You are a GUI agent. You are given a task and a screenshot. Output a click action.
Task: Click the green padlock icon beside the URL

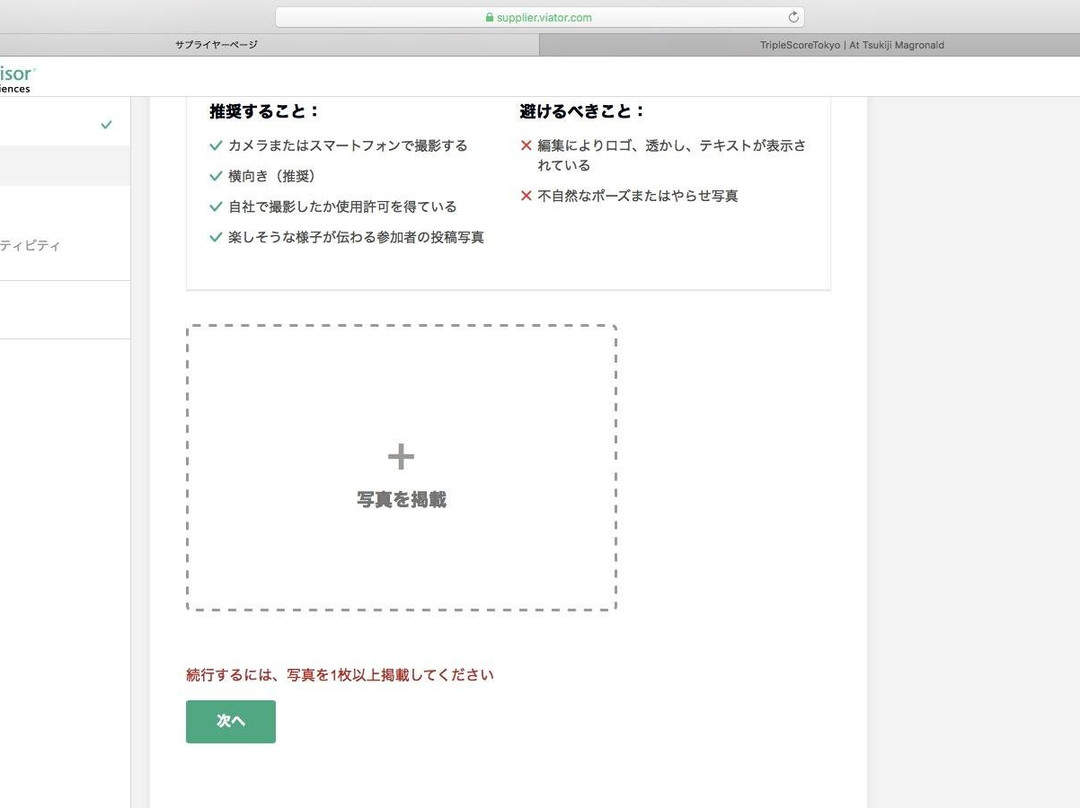pyautogui.click(x=489, y=17)
